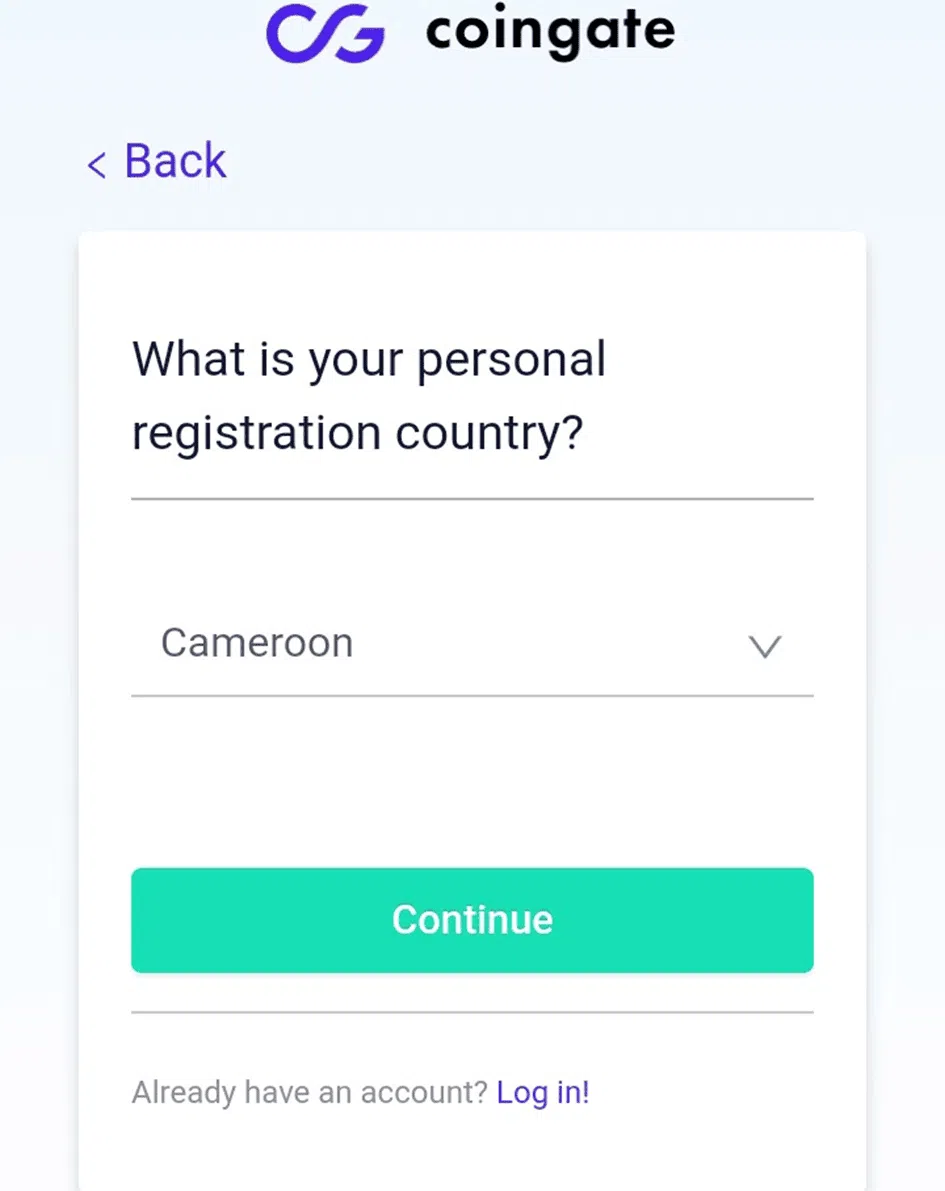Viewport: 945px width, 1191px height.
Task: Click the word Continue on the green button
Action: point(472,920)
